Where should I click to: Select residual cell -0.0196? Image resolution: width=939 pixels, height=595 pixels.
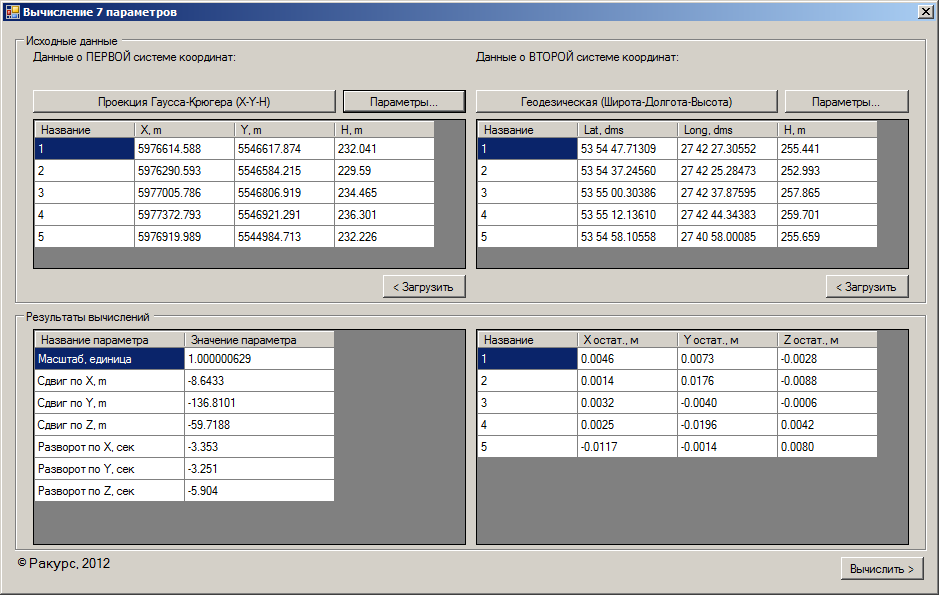click(x=728, y=425)
